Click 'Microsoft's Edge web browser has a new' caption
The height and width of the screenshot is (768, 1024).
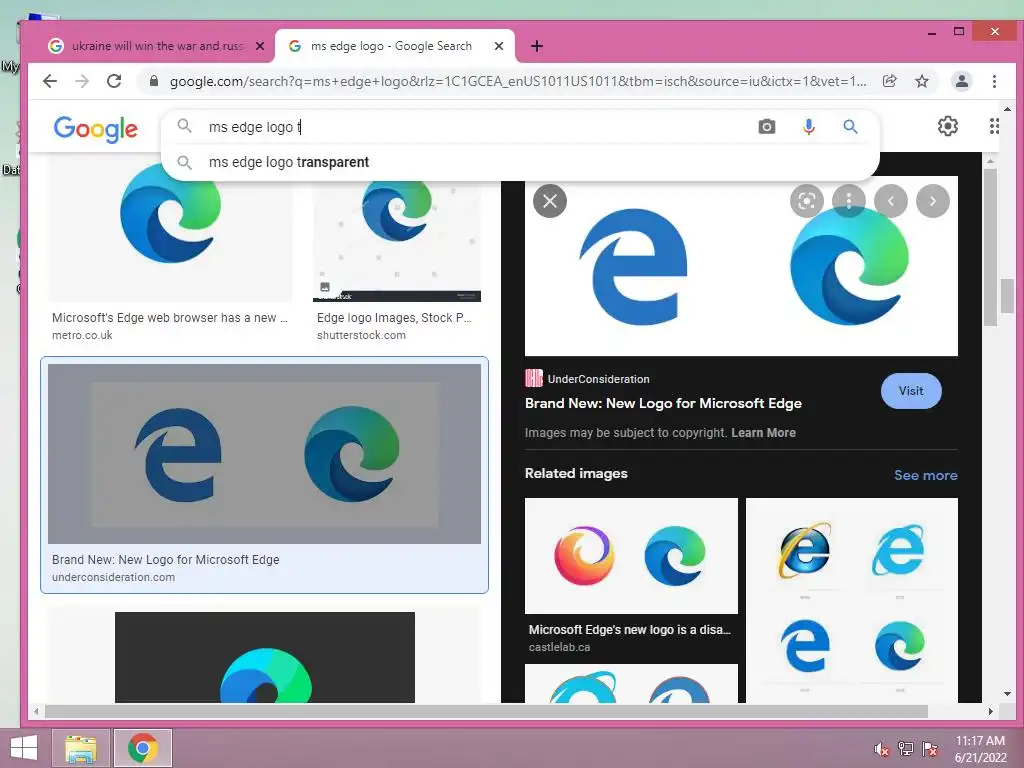click(x=170, y=317)
